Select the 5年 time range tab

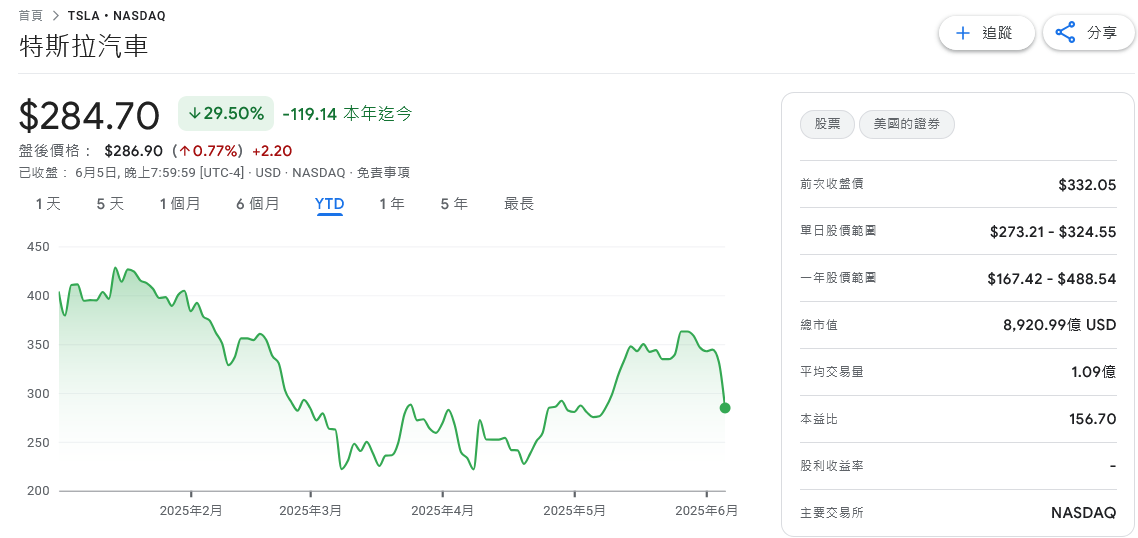(x=454, y=204)
